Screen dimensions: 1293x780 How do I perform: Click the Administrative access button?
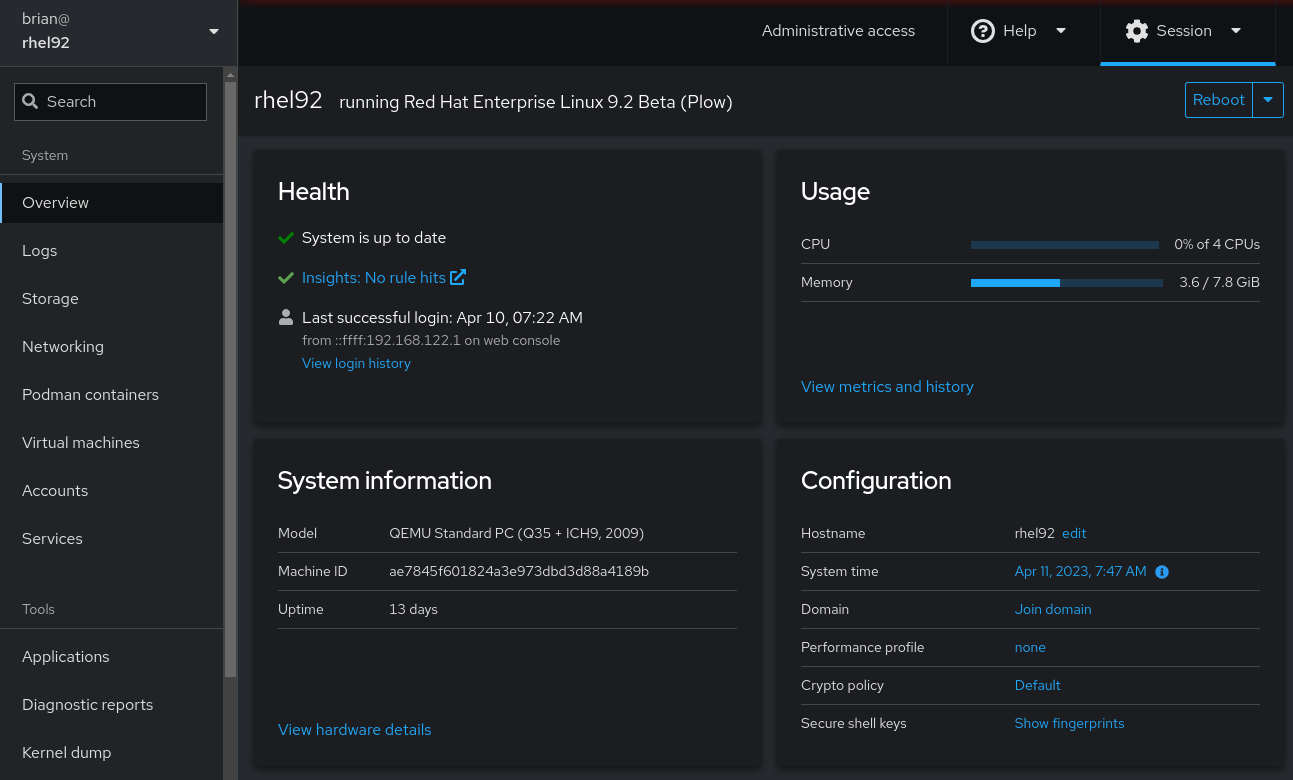[838, 31]
